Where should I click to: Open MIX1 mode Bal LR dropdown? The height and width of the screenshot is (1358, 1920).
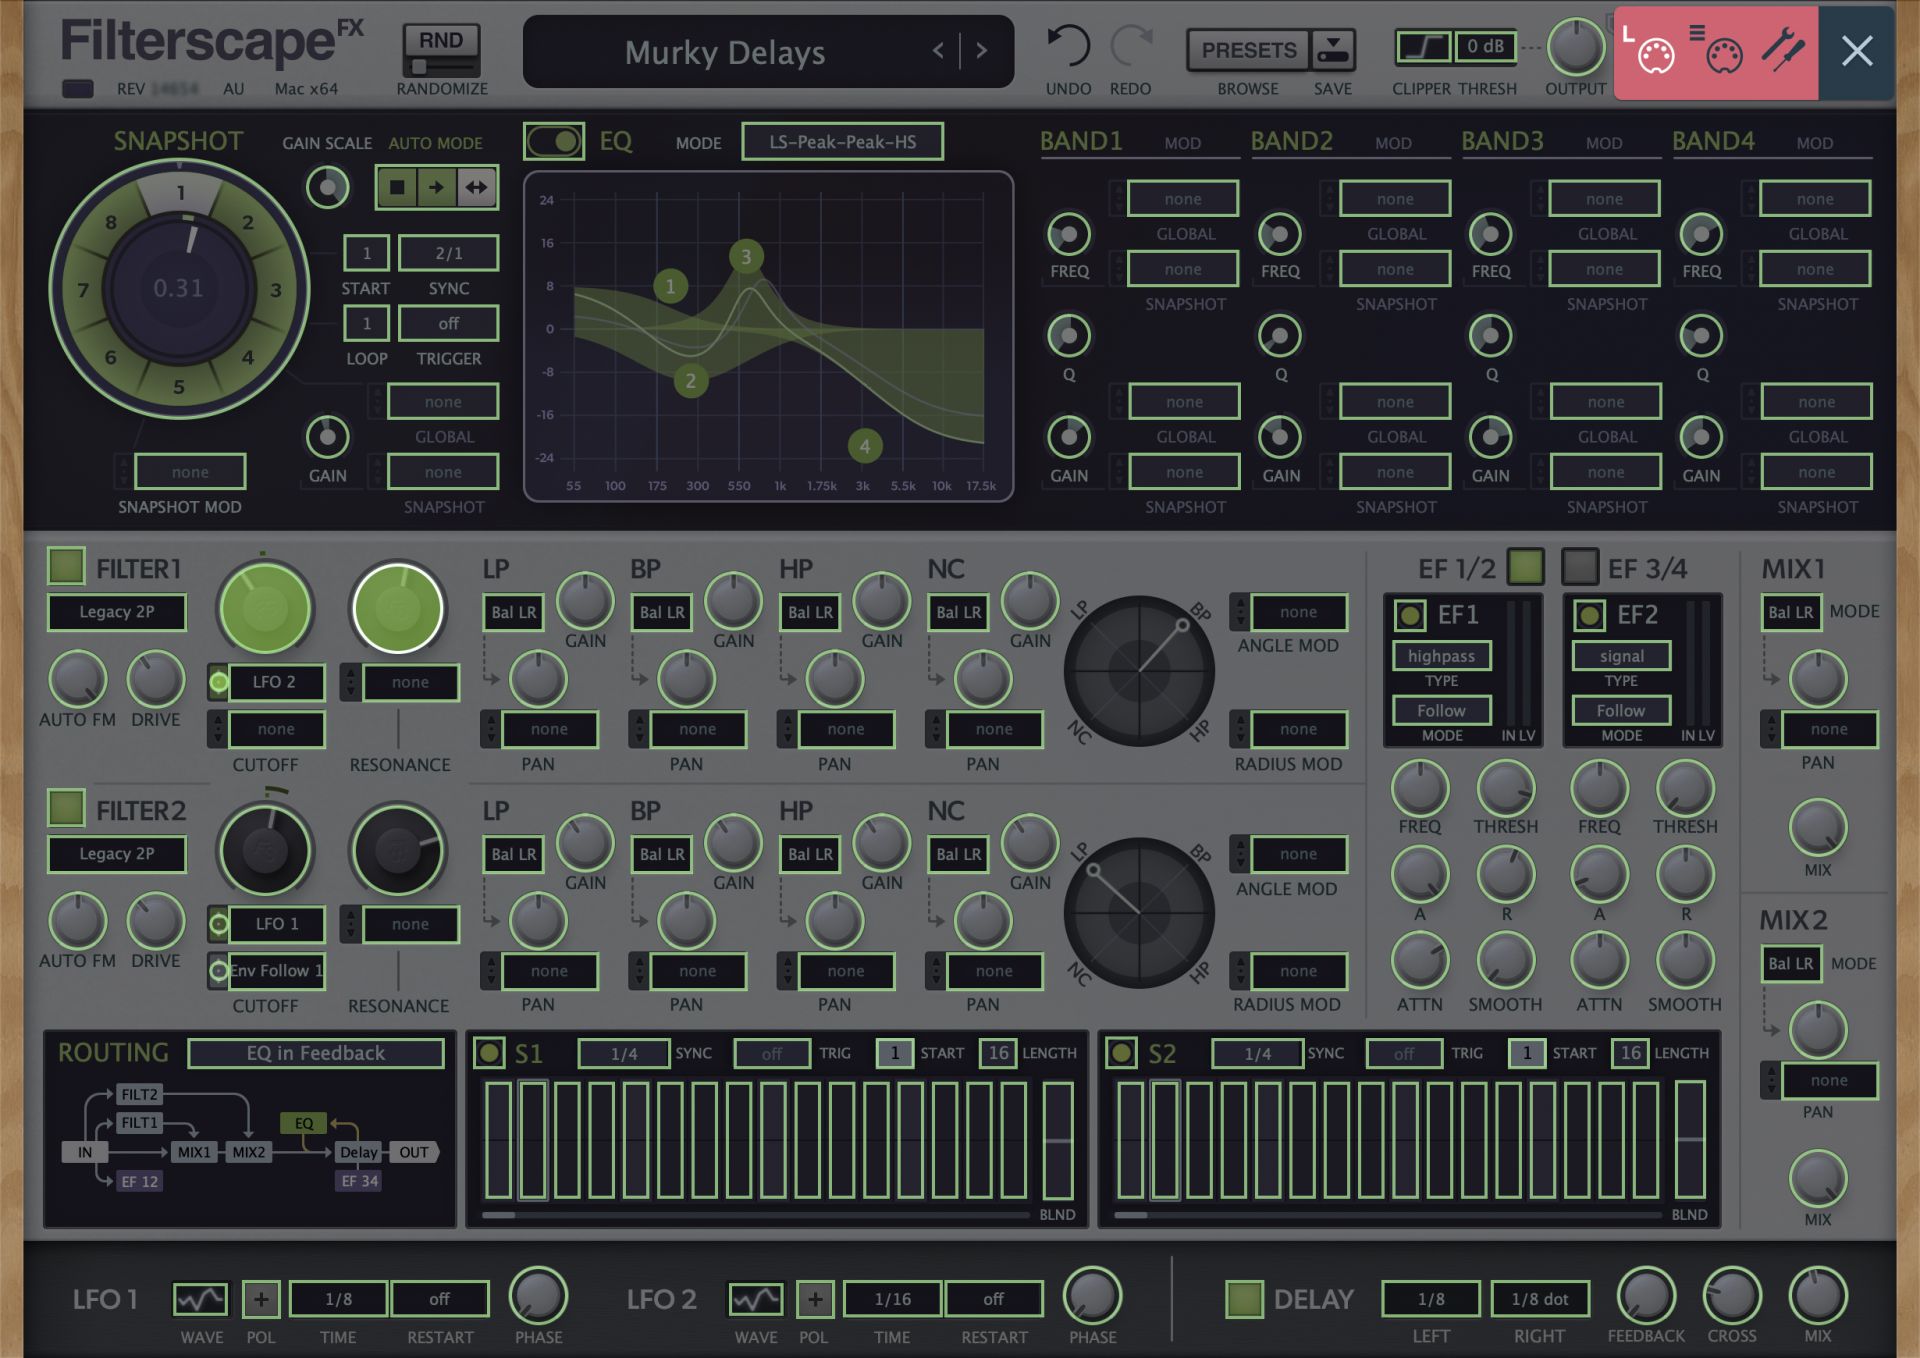point(1790,612)
